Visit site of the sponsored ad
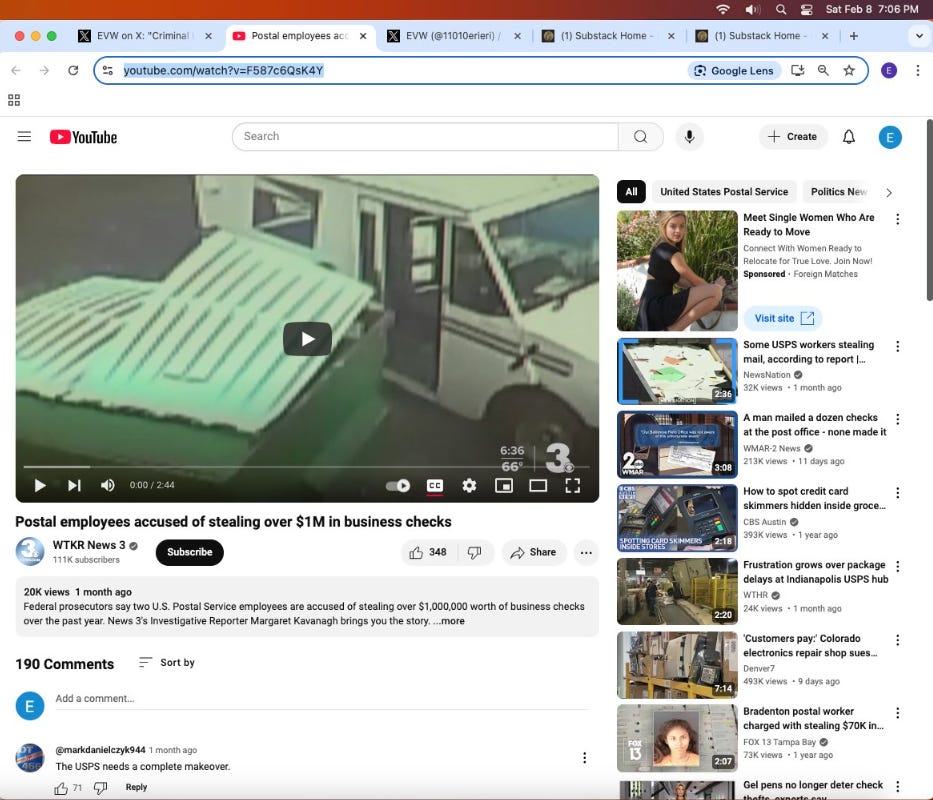 point(783,318)
